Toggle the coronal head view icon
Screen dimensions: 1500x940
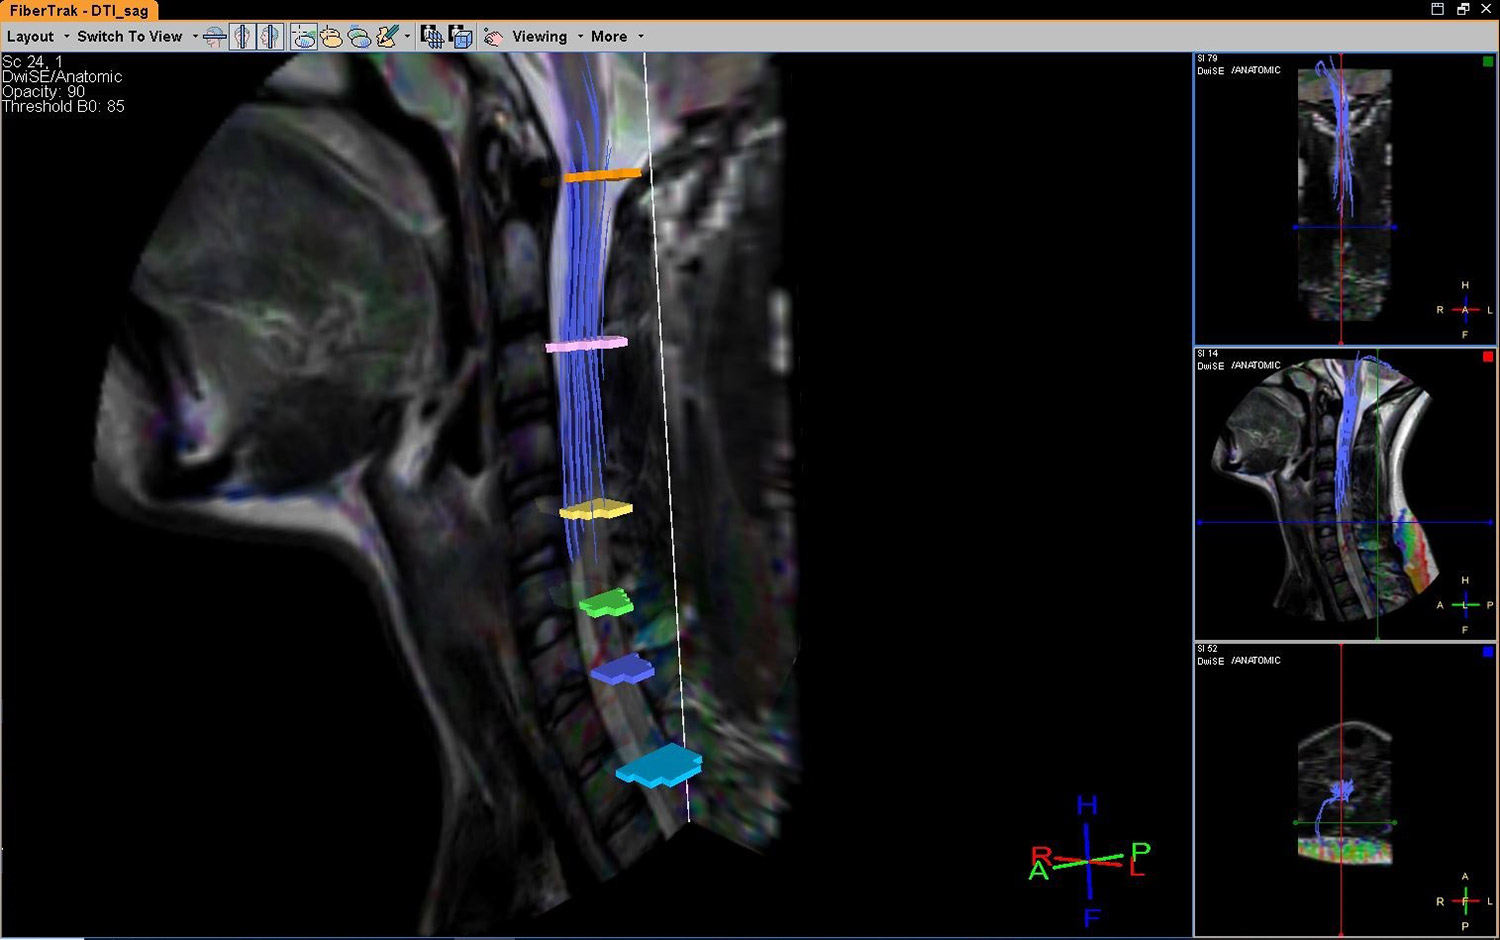coord(242,37)
